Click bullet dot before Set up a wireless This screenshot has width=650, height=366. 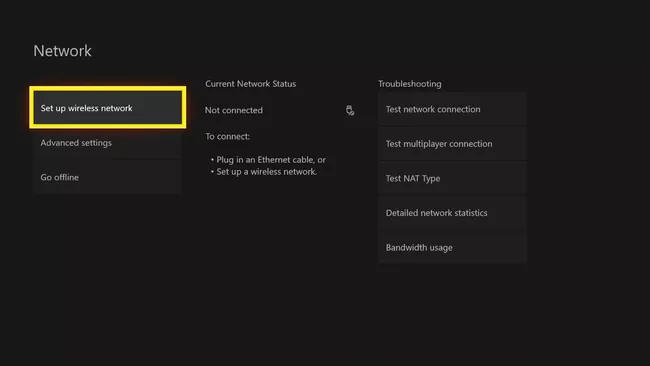pyautogui.click(x=212, y=172)
